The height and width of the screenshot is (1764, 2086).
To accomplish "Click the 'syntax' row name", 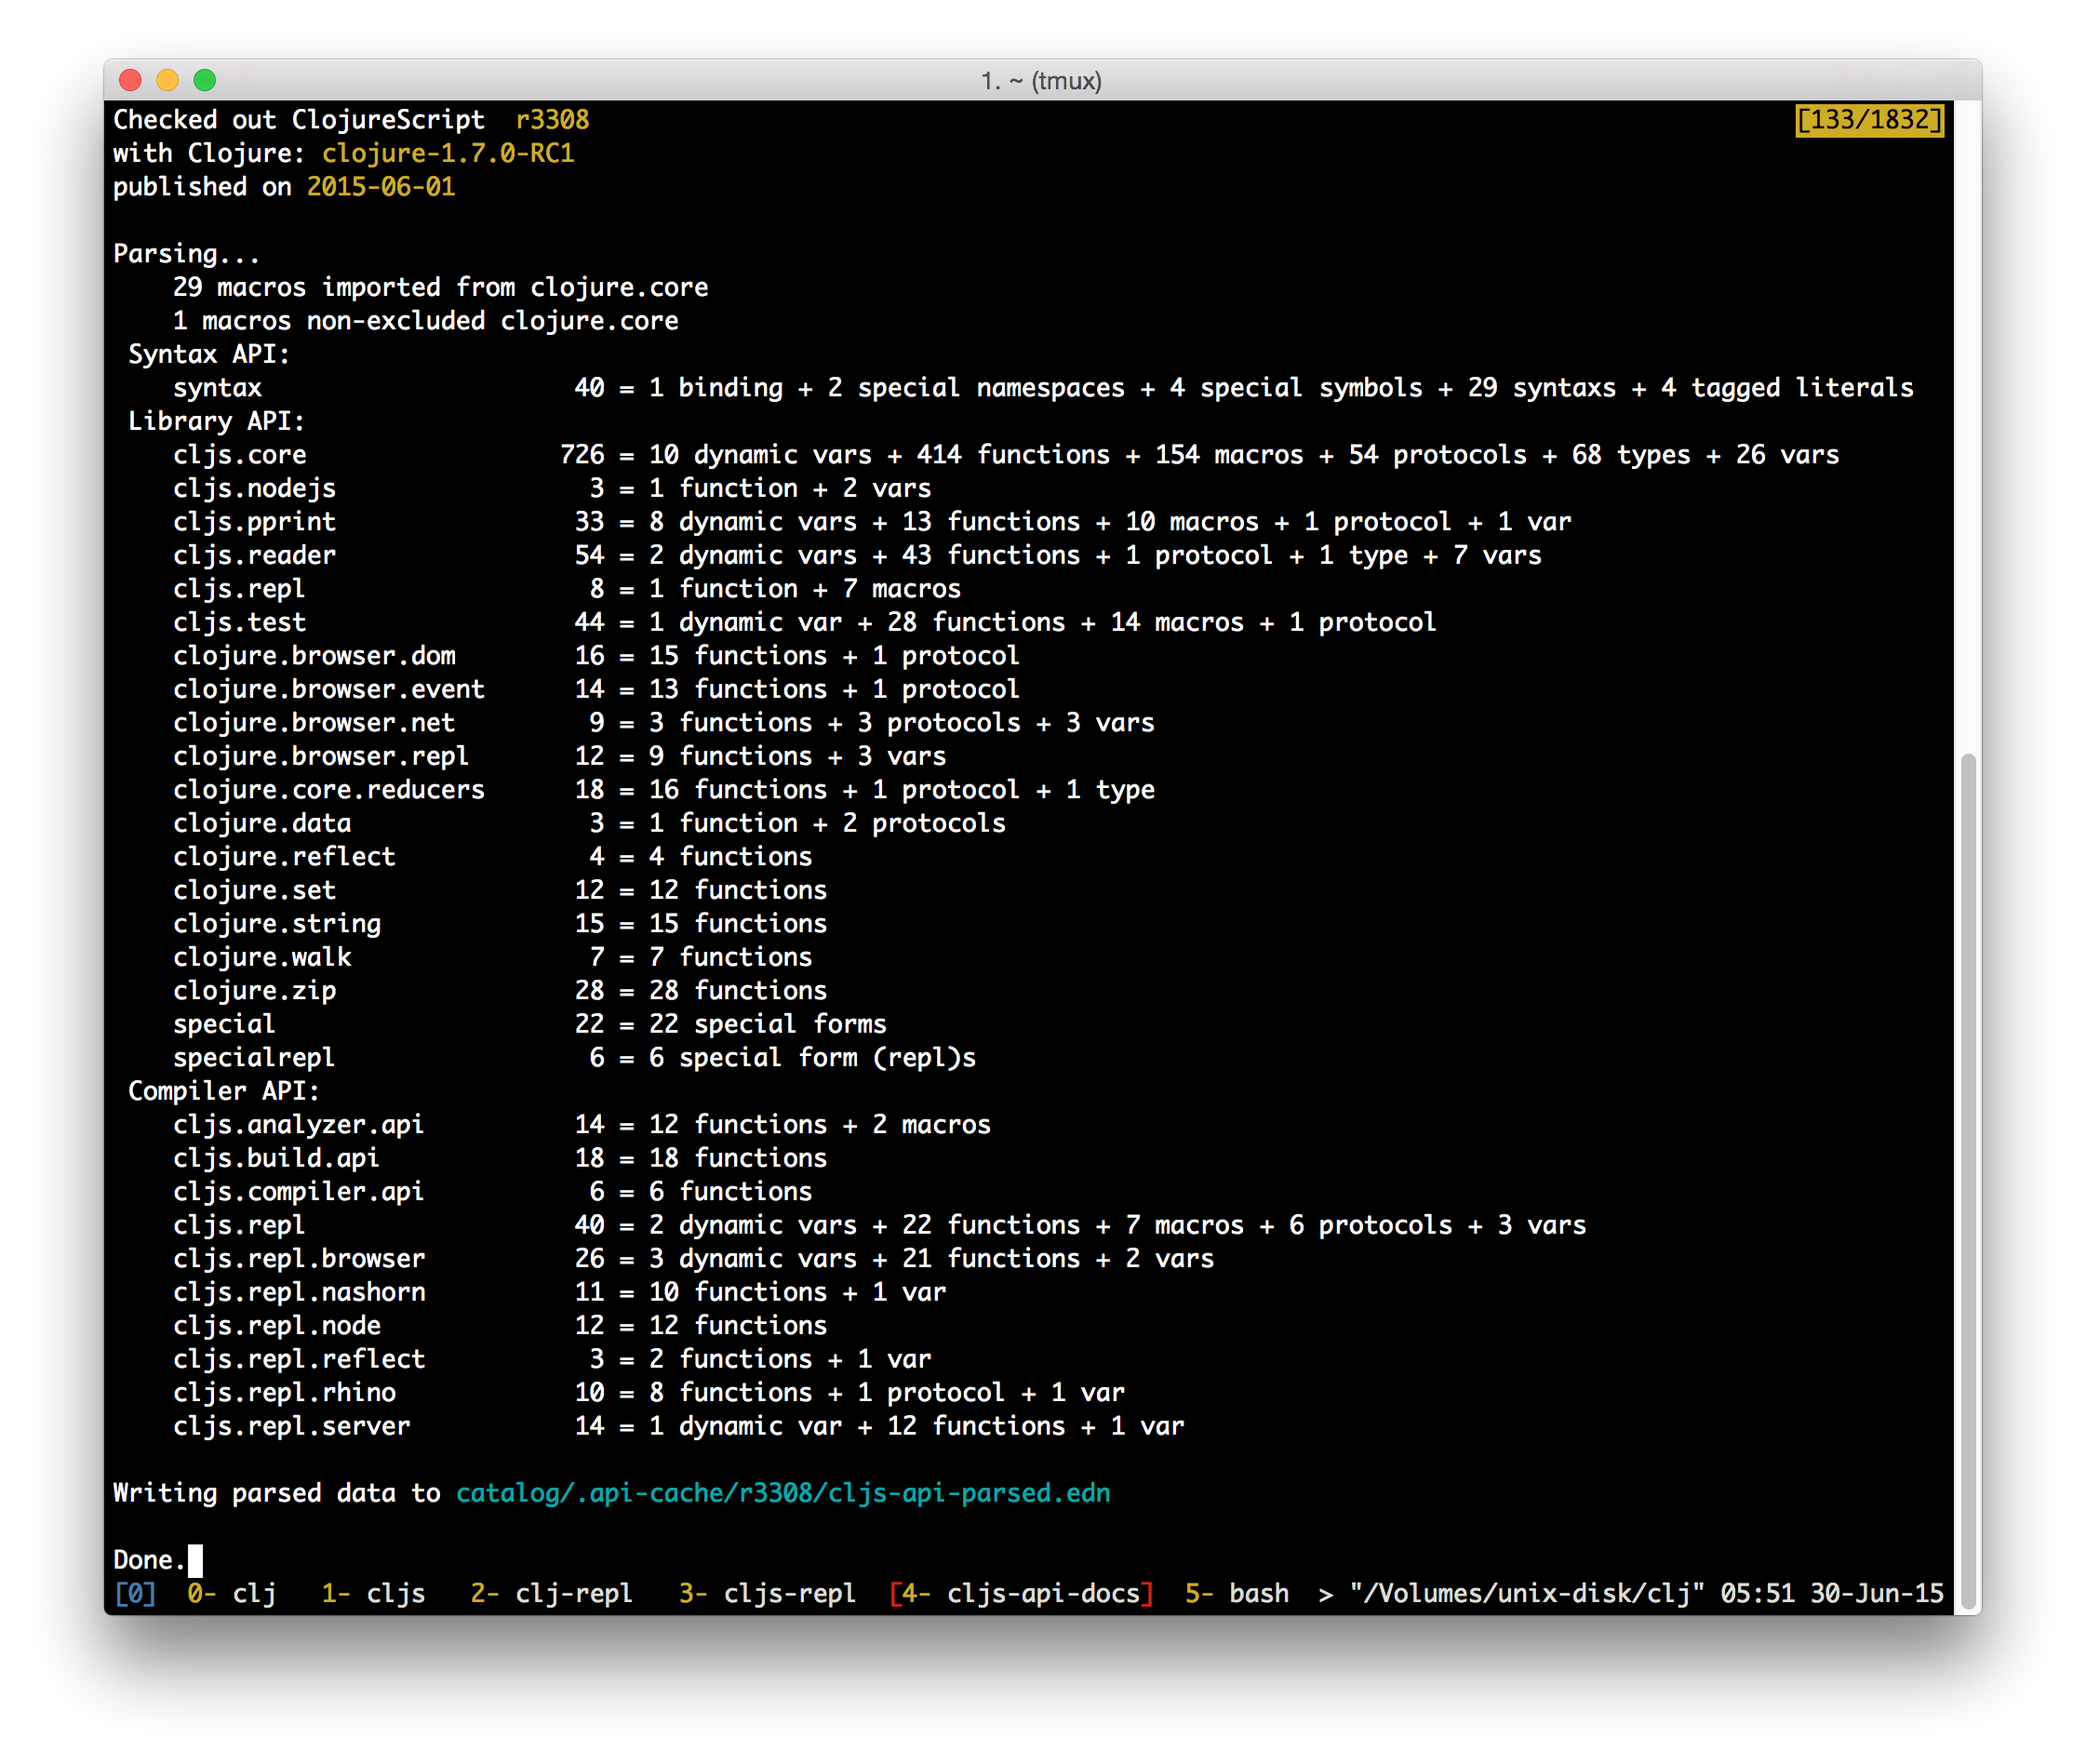I will coord(217,388).
